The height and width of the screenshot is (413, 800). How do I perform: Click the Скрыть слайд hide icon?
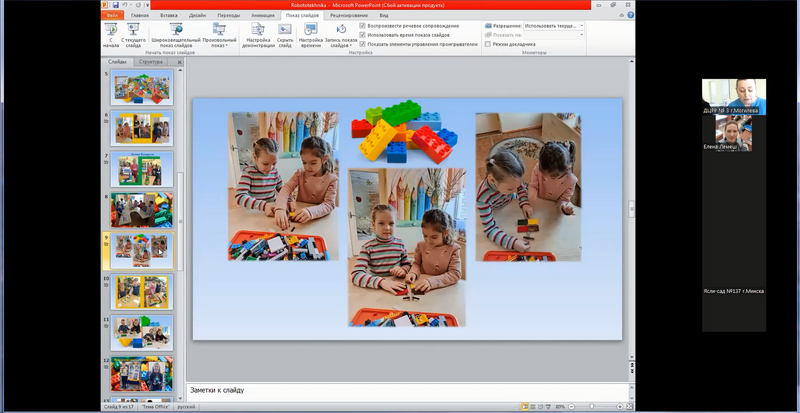[285, 35]
